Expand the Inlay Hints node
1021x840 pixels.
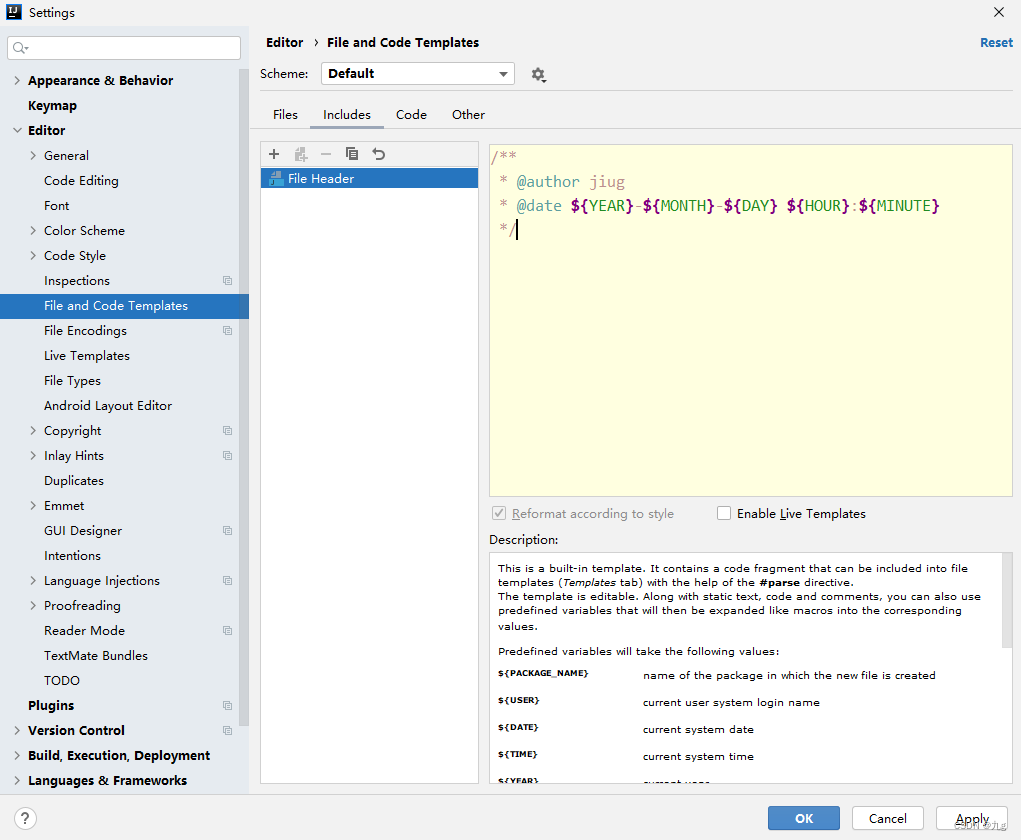tap(33, 456)
